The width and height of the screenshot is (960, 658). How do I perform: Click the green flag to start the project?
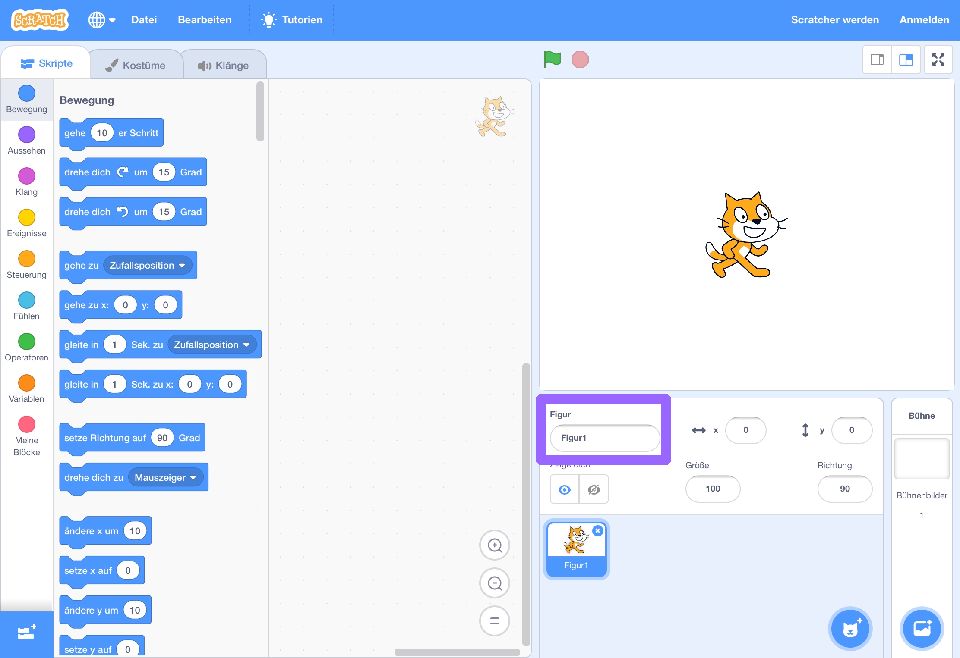pos(551,59)
